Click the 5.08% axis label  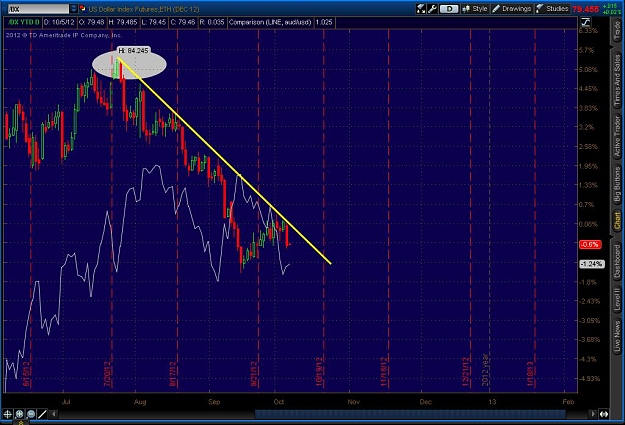tap(588, 69)
